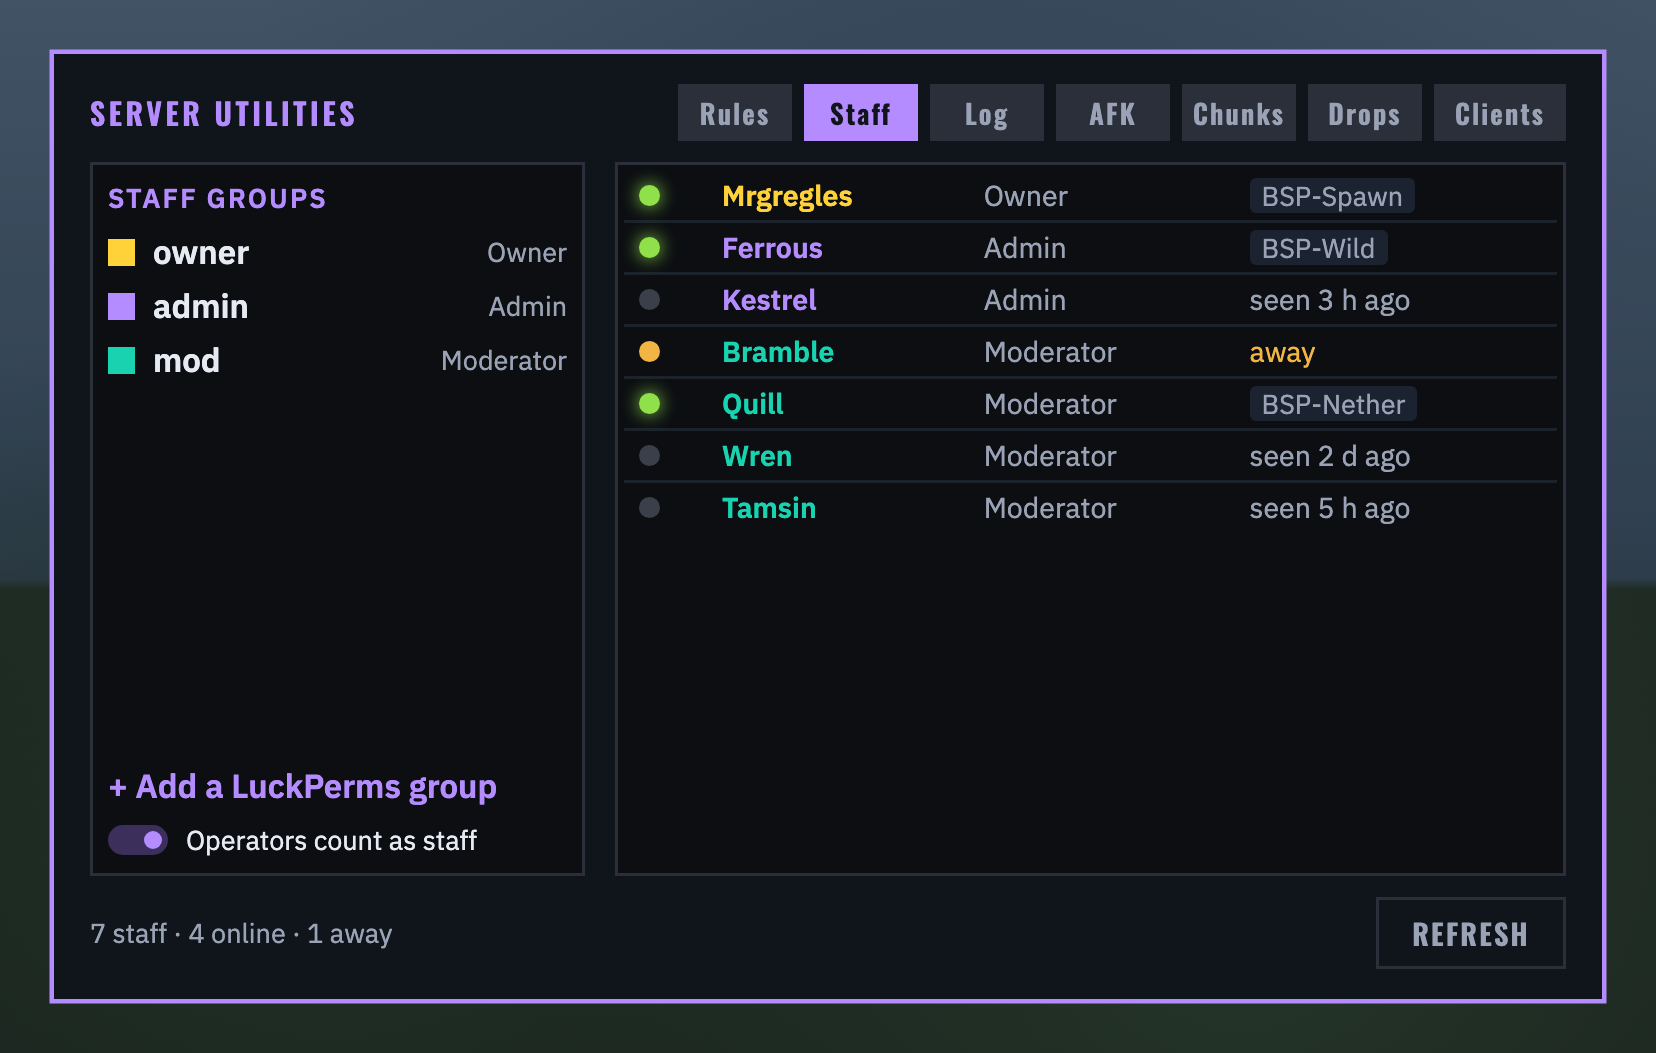Click the Refresh button
The image size is (1656, 1053).
click(x=1470, y=933)
